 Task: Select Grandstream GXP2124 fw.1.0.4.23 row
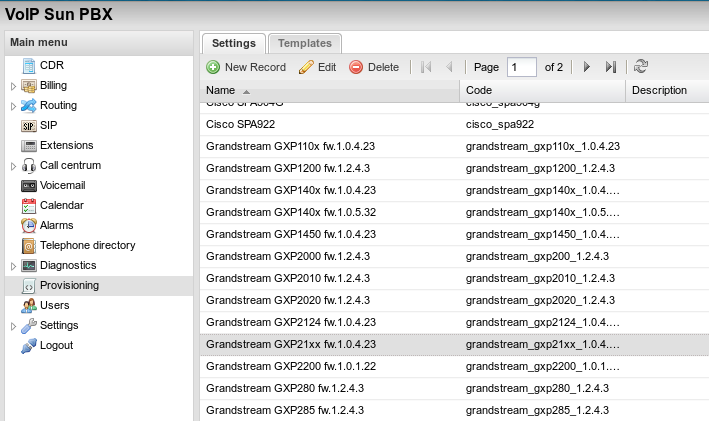(x=454, y=322)
